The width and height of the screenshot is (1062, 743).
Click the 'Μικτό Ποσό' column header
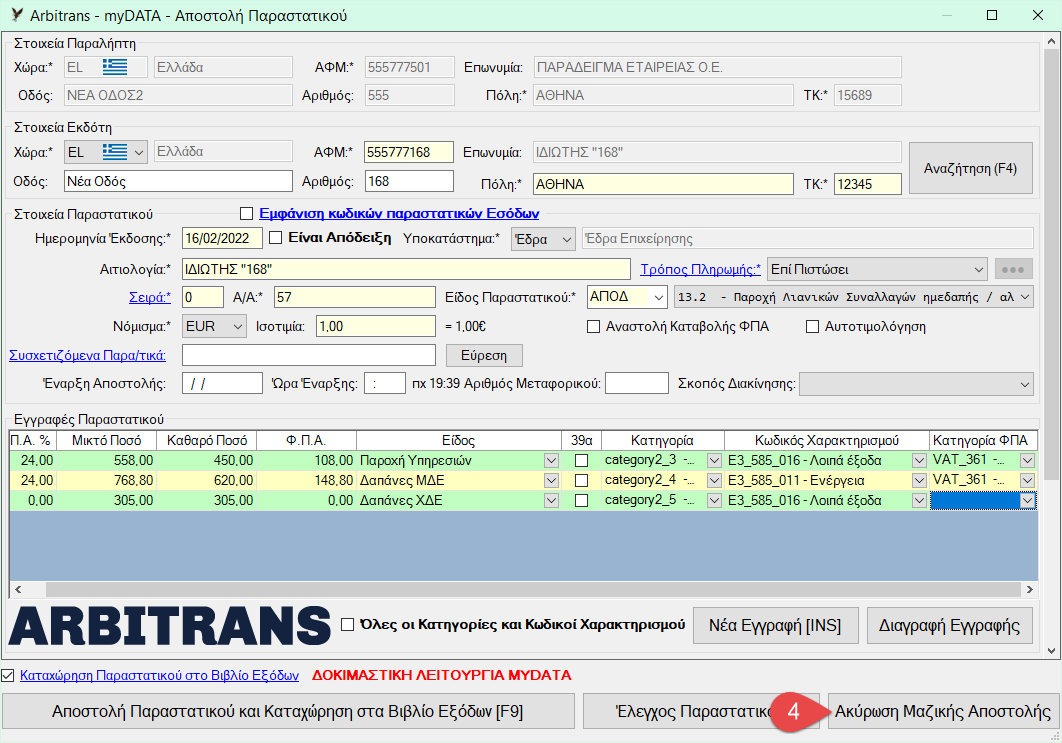pyautogui.click(x=106, y=440)
